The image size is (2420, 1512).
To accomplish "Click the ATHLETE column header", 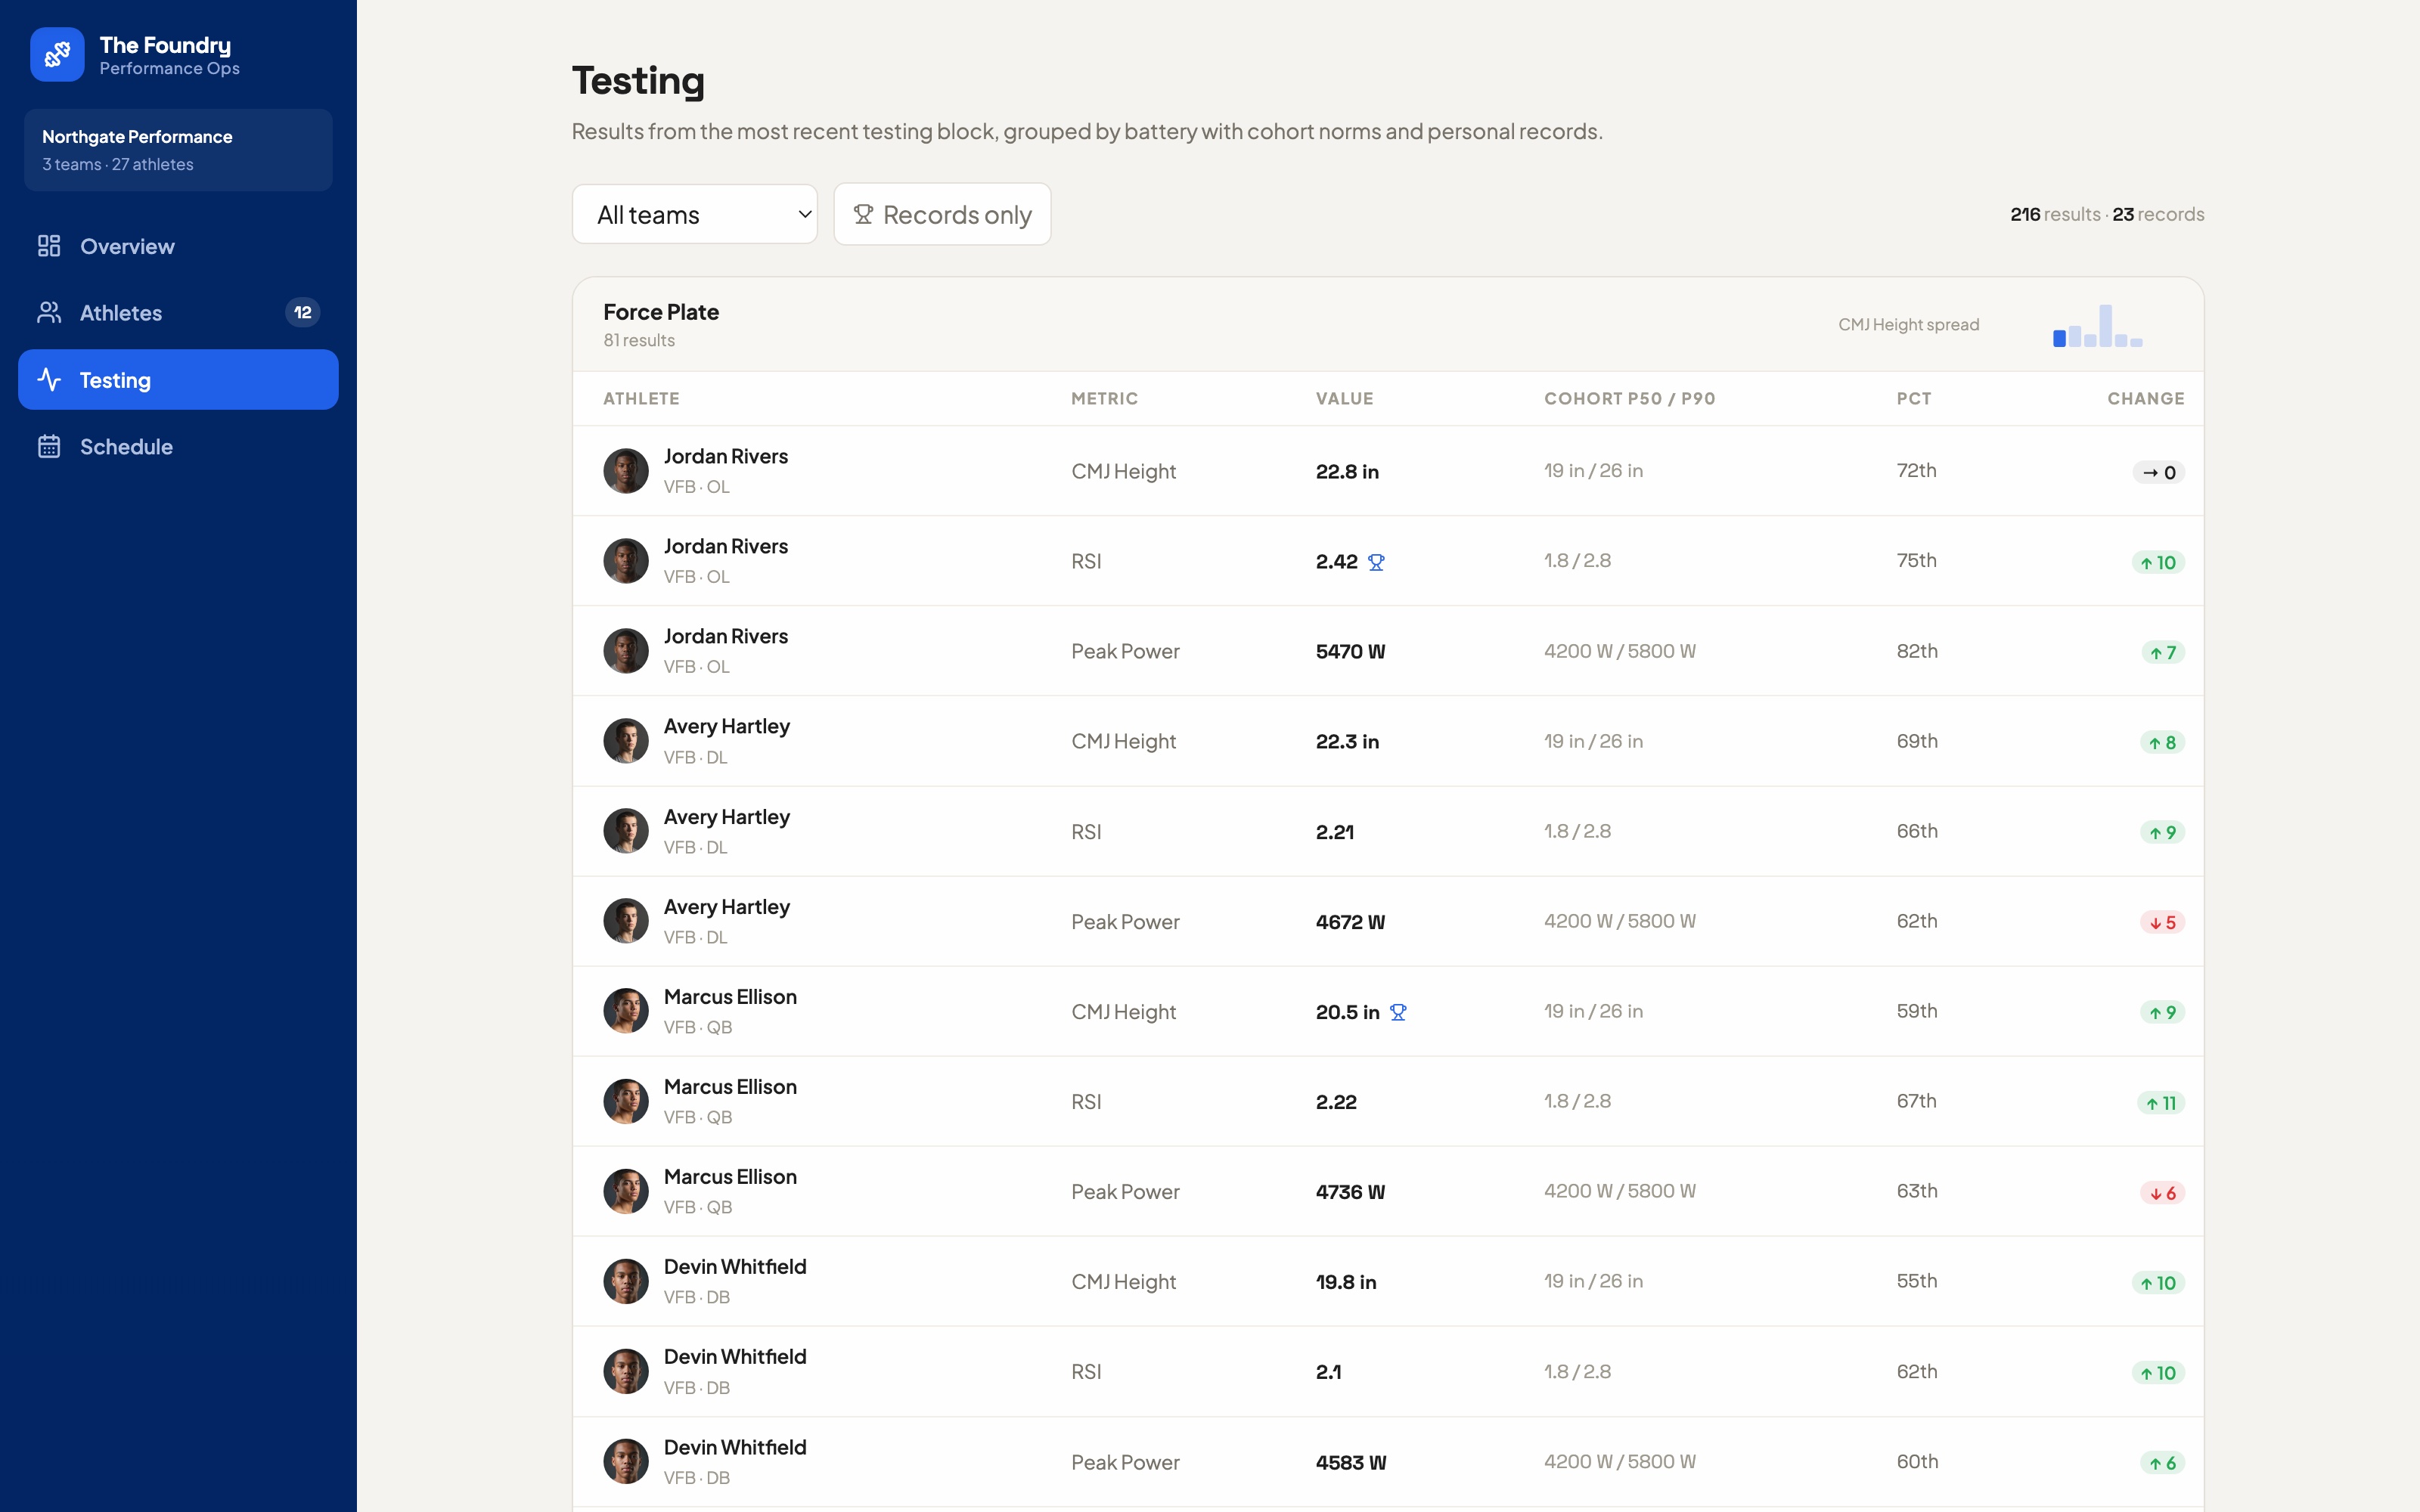I will coord(641,399).
